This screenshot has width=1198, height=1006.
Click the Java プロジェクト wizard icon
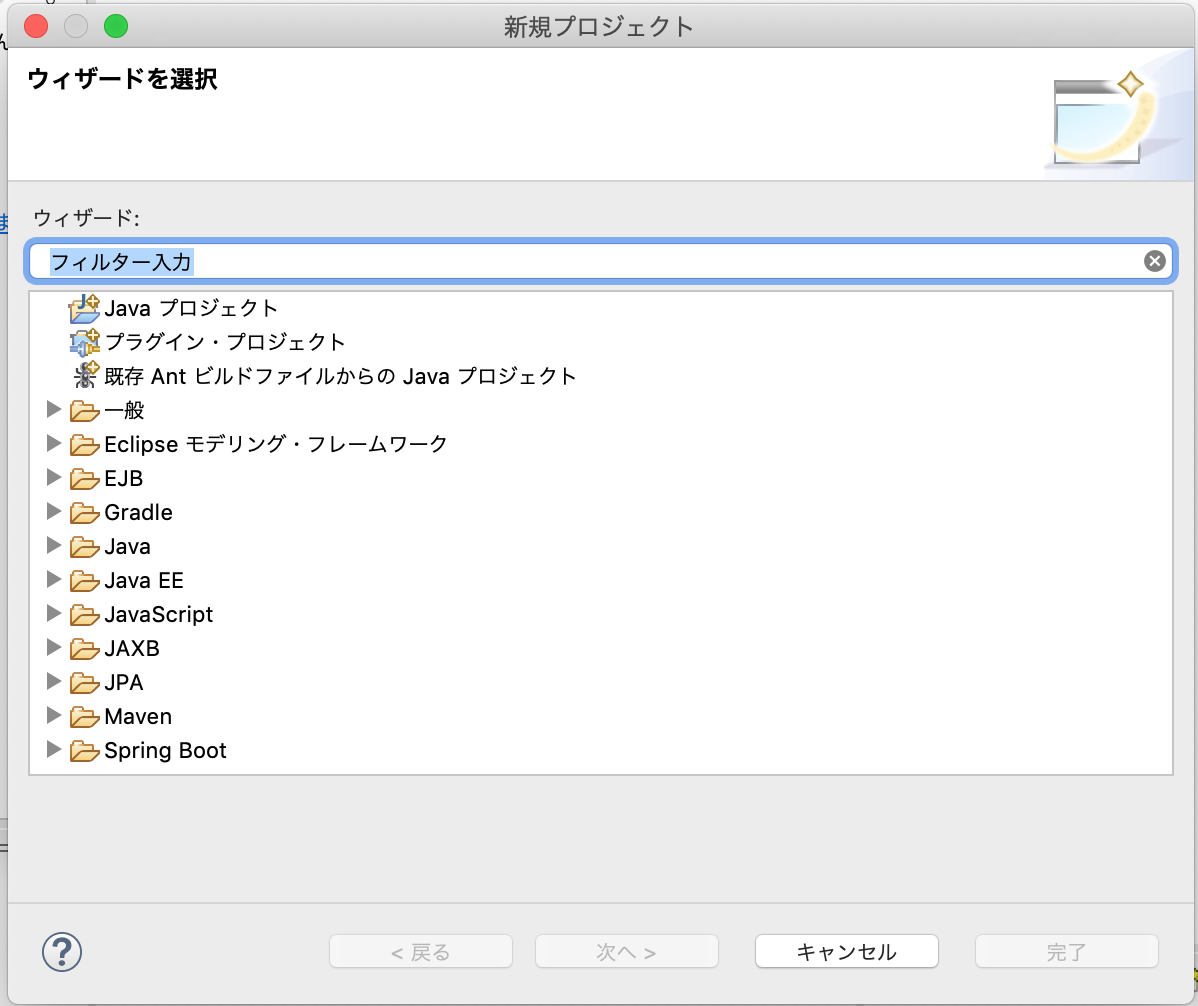(84, 309)
